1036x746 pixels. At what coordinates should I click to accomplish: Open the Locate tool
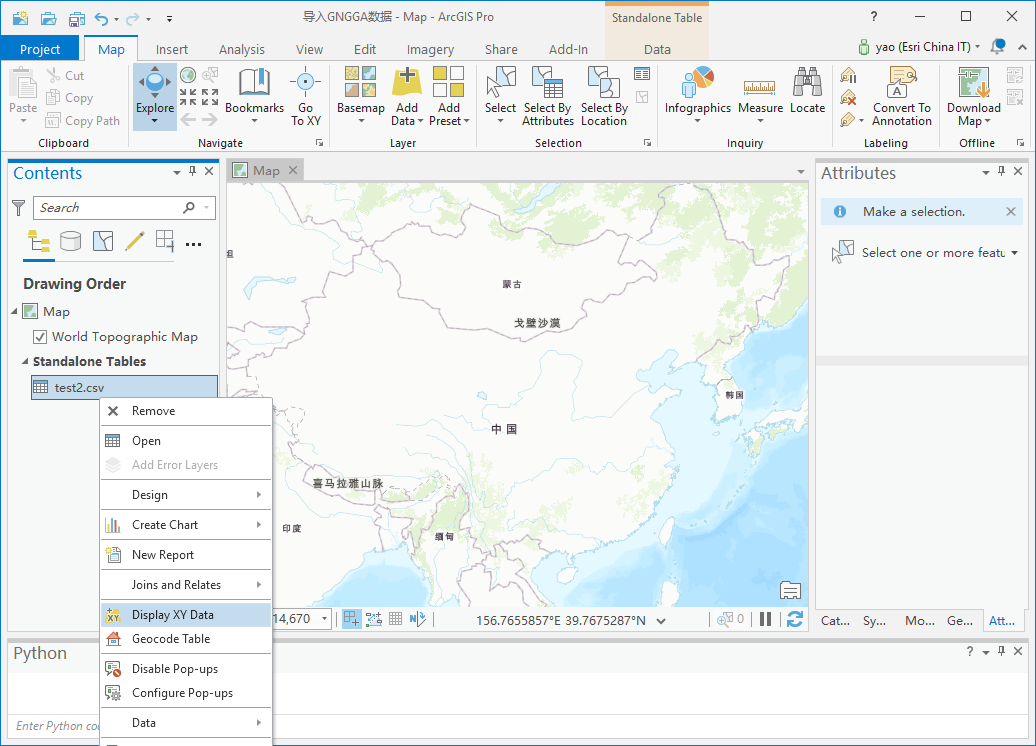807,90
